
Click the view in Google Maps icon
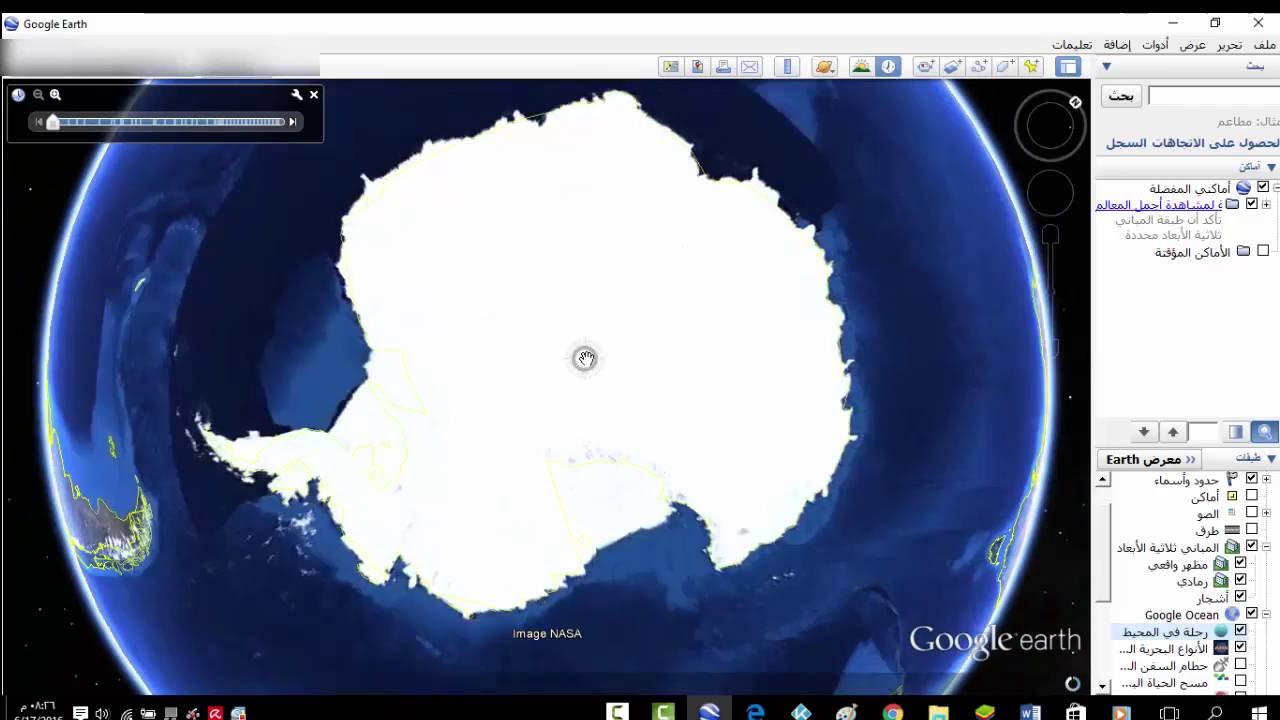click(x=697, y=67)
